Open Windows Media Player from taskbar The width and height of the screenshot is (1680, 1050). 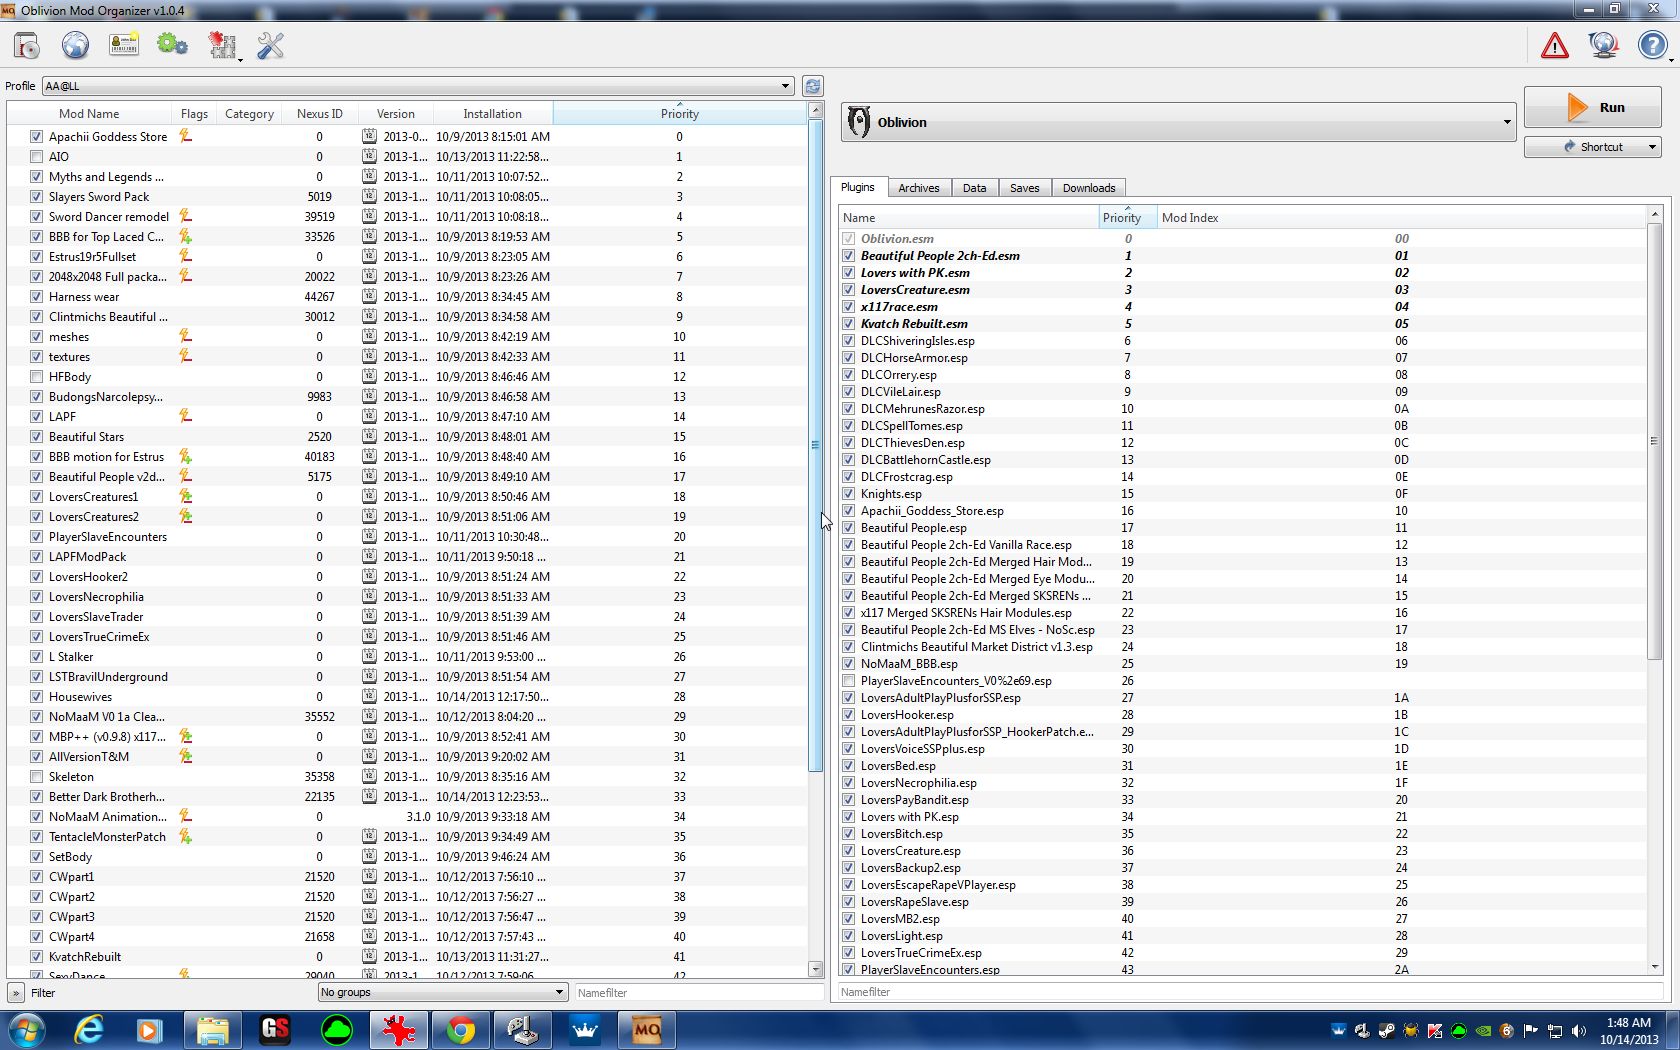pyautogui.click(x=150, y=1030)
